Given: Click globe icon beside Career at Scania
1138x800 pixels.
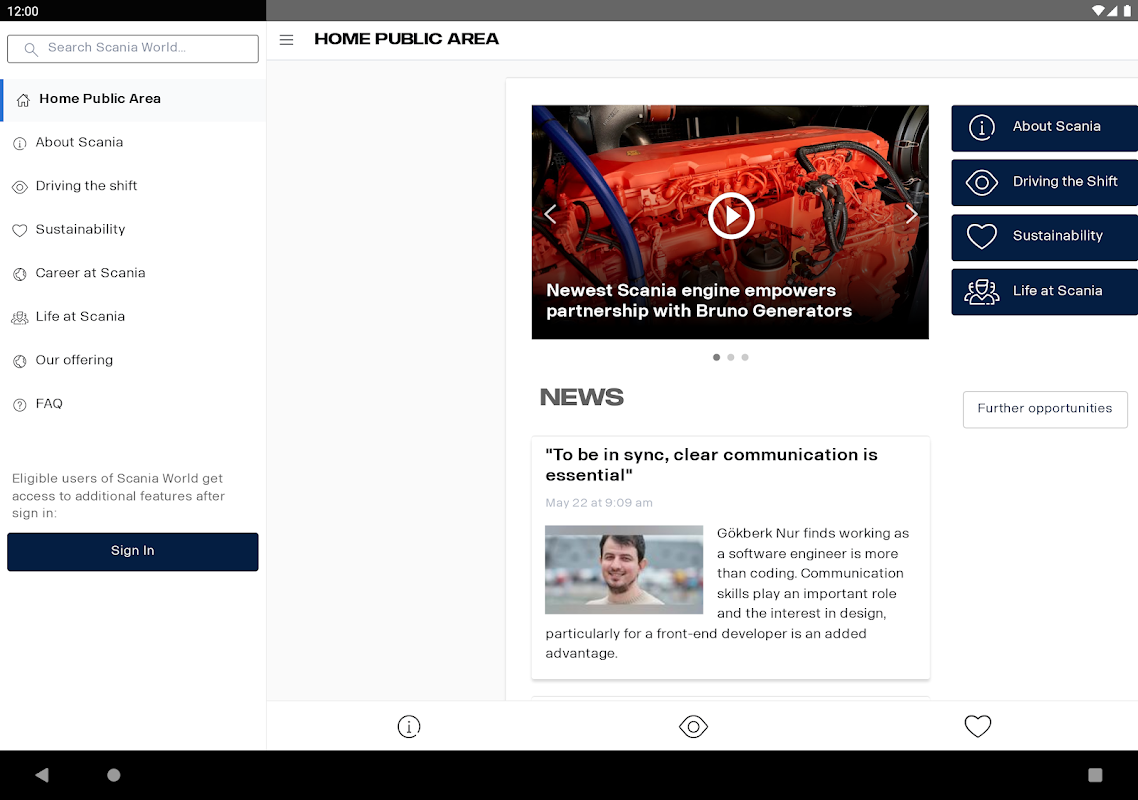Looking at the screenshot, I should click(x=20, y=274).
